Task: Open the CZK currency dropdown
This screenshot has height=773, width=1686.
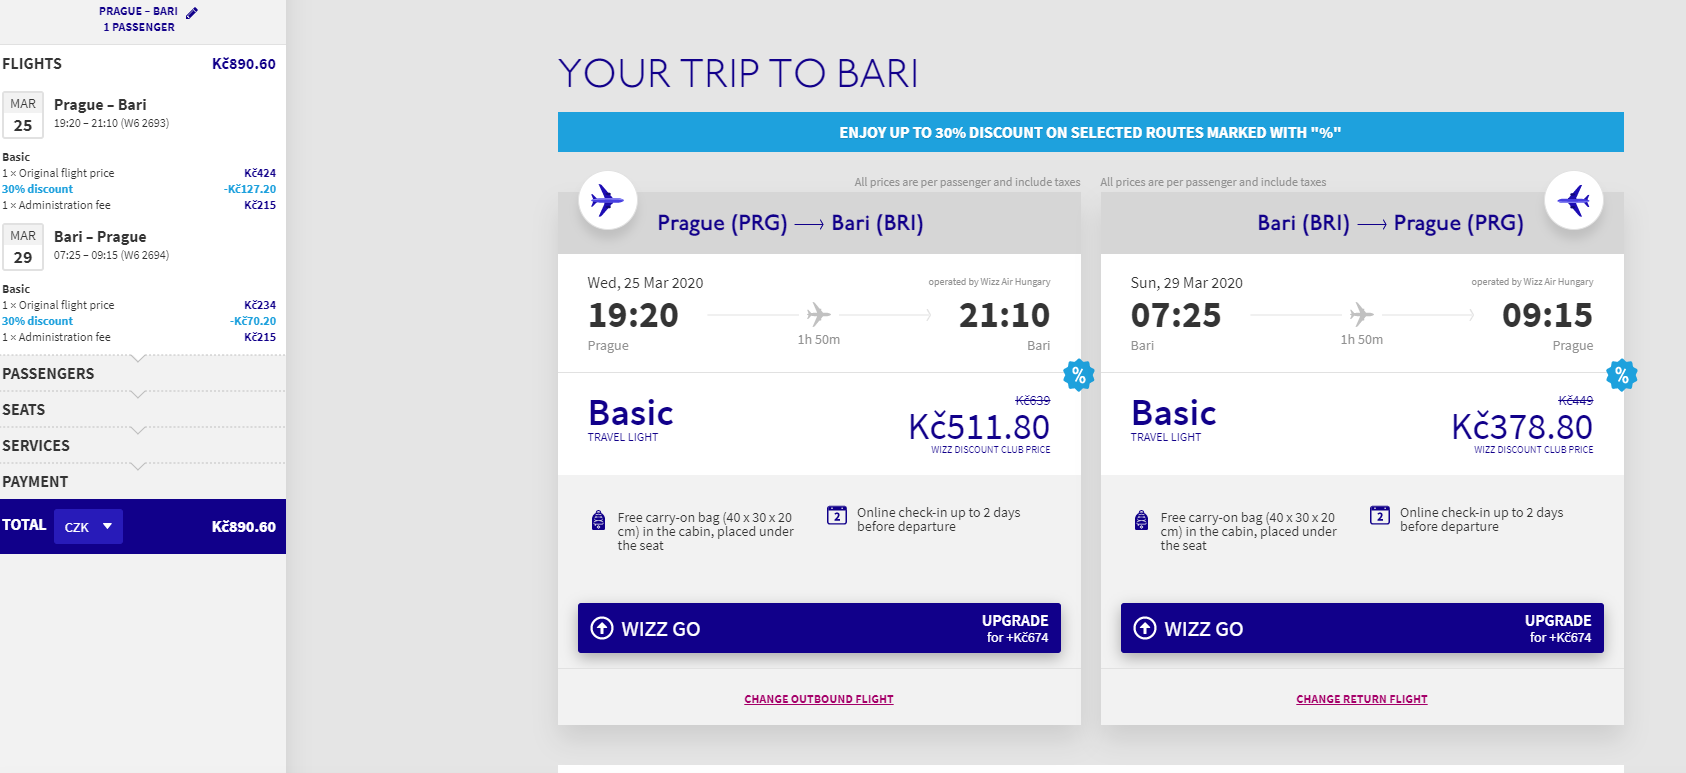Action: click(88, 526)
